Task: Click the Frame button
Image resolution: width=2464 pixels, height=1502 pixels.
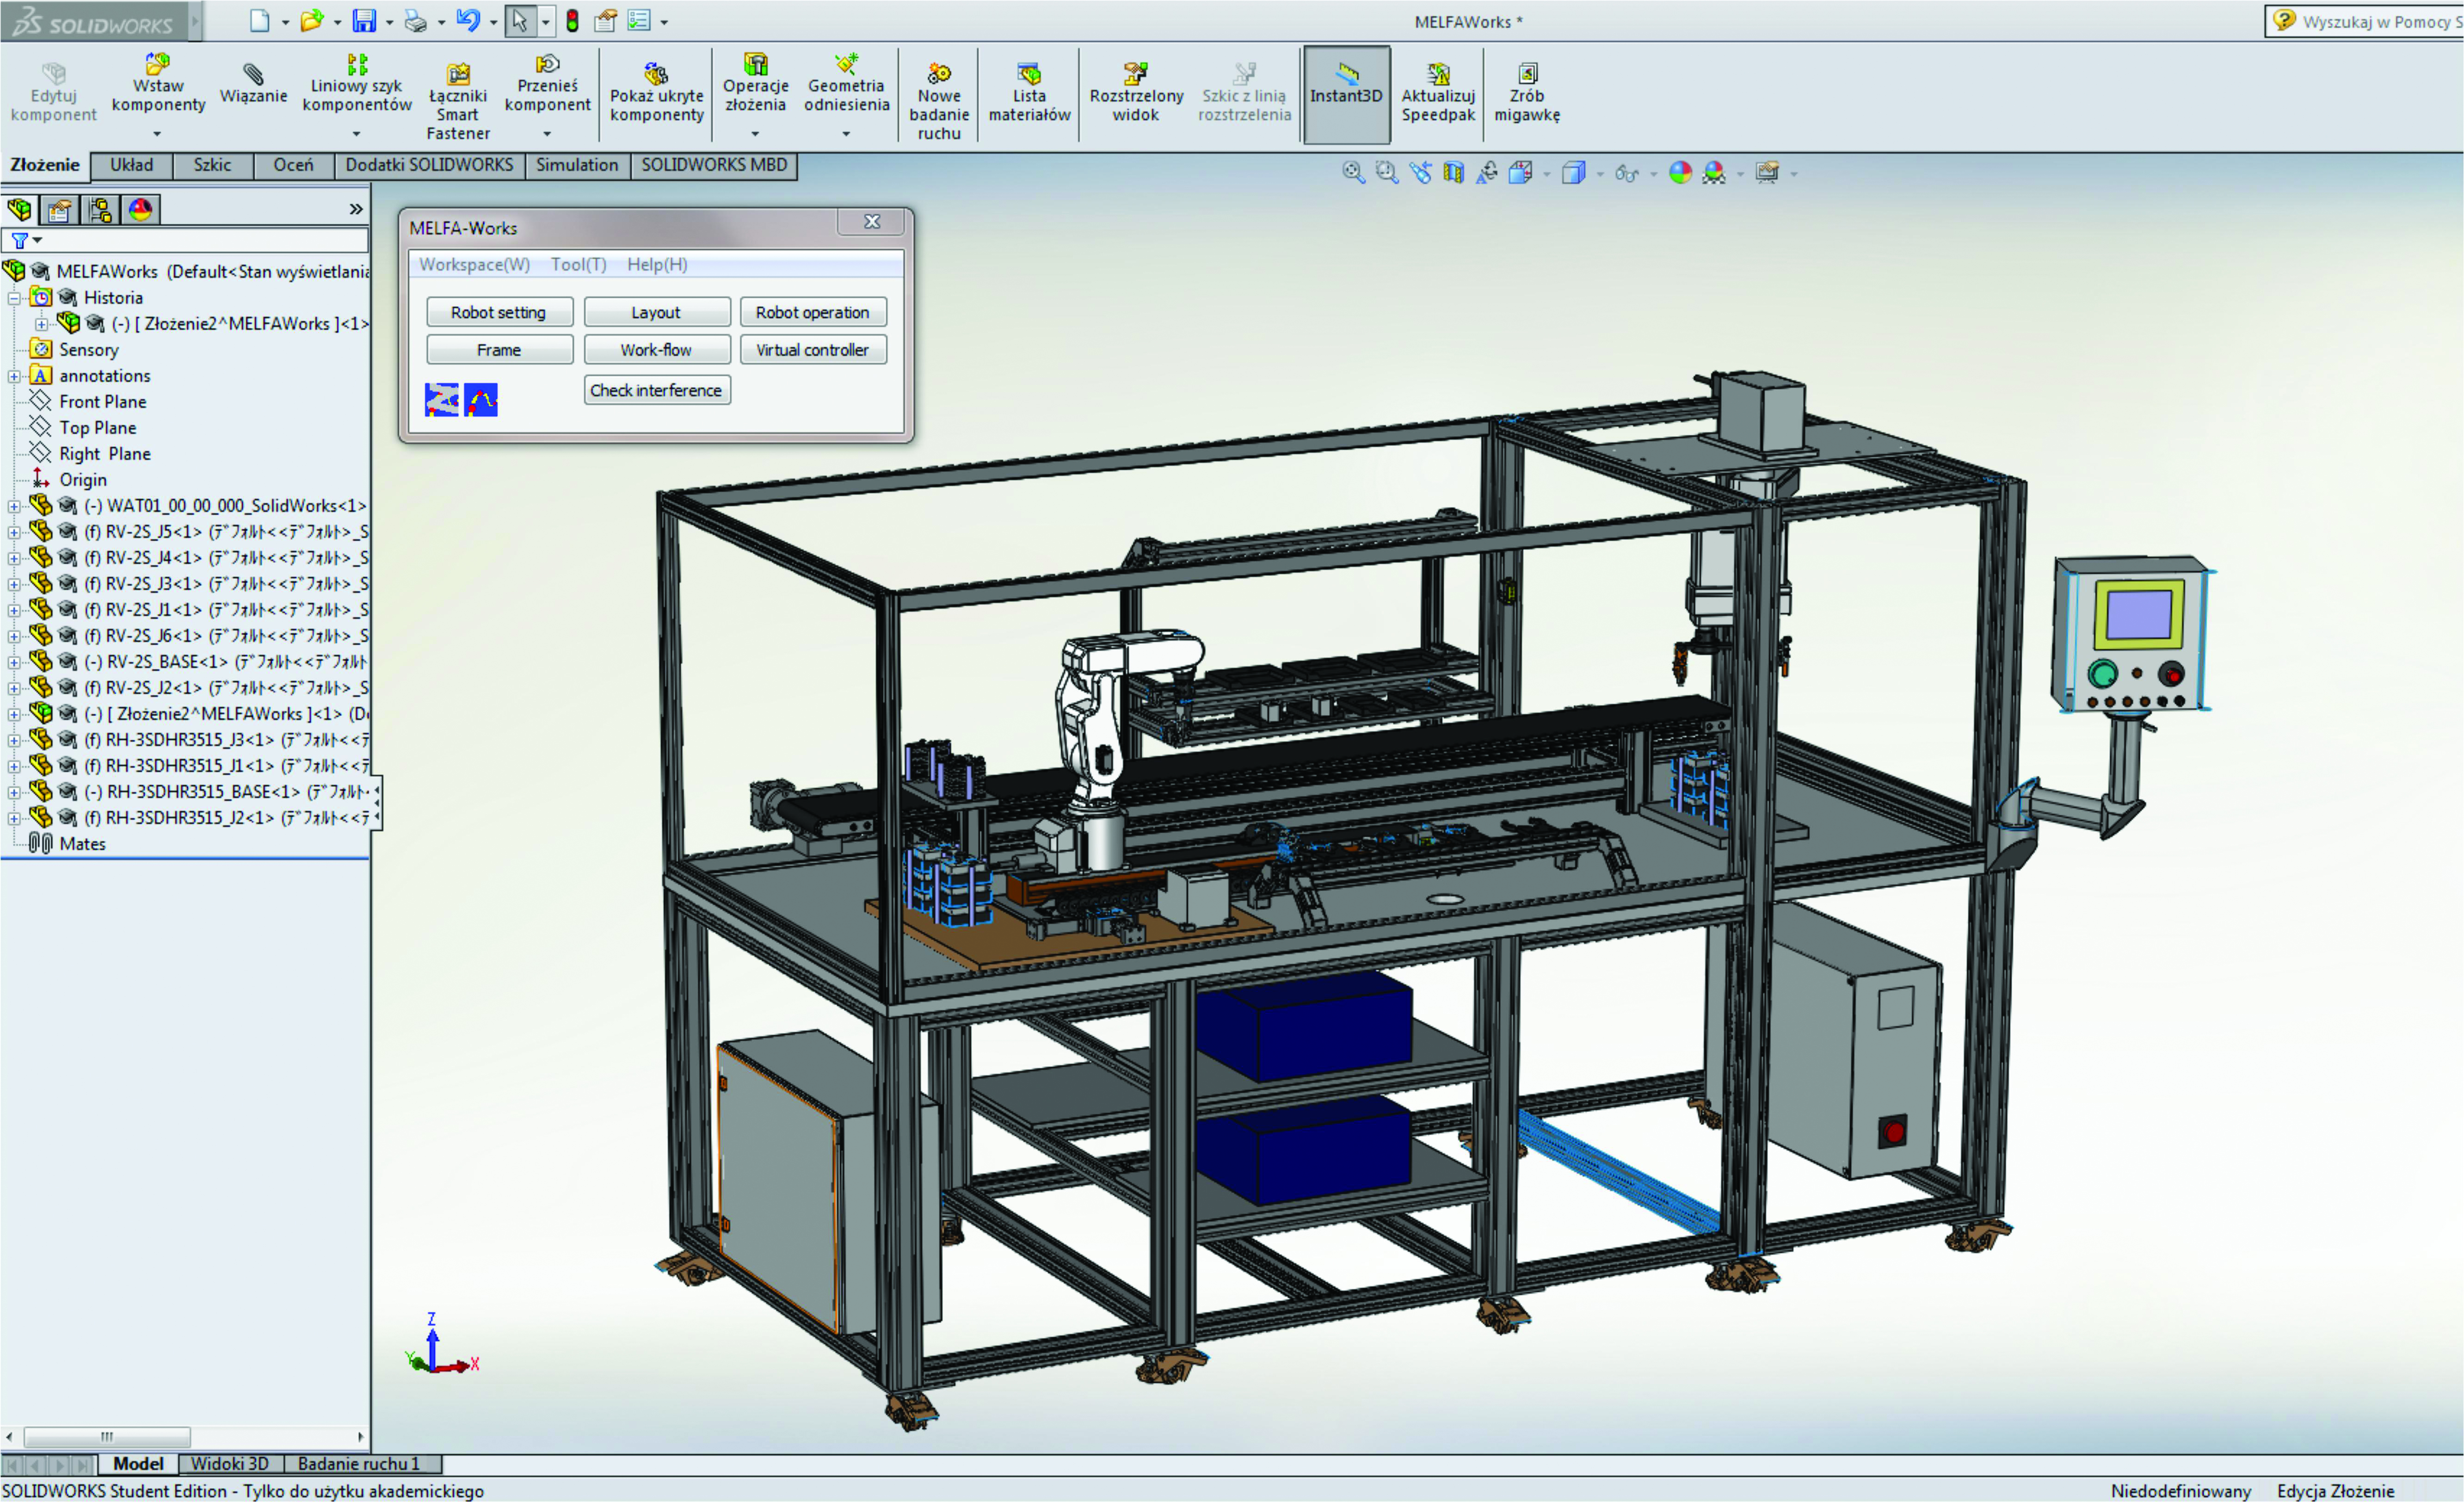Action: coord(499,350)
